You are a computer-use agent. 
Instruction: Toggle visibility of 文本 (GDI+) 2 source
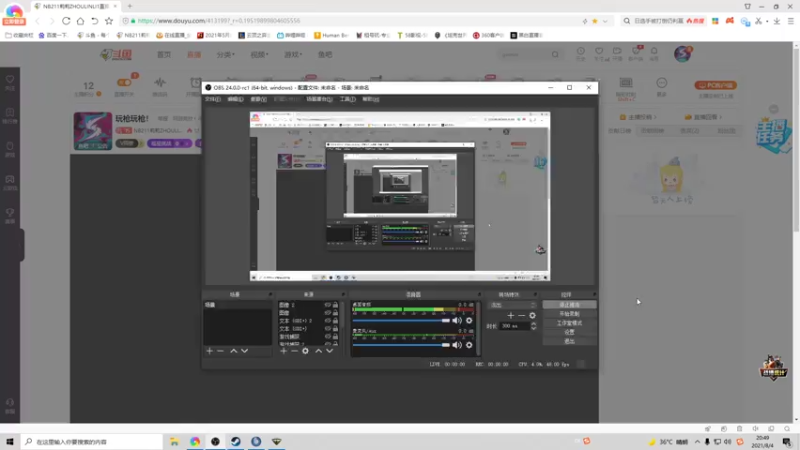click(328, 321)
